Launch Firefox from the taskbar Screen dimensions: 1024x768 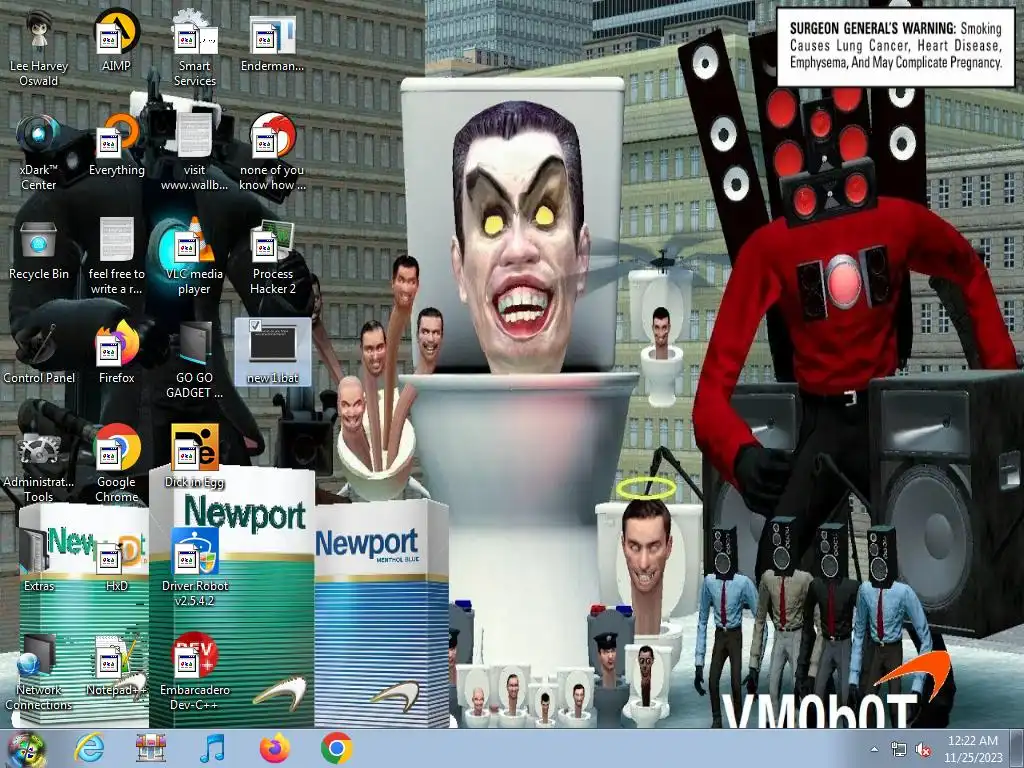pyautogui.click(x=274, y=749)
